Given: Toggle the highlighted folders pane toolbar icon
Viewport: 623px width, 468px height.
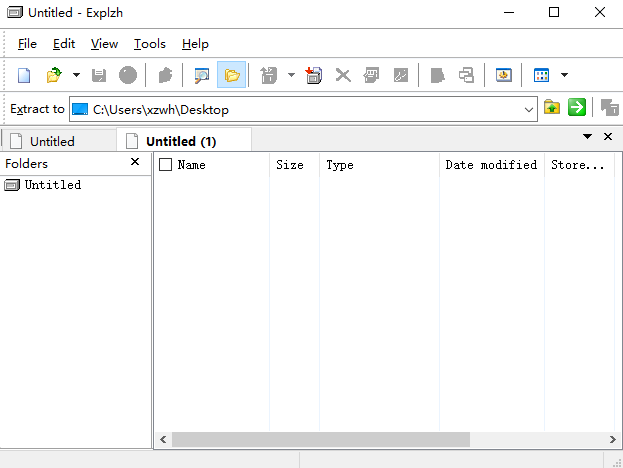Looking at the screenshot, I should [232, 75].
